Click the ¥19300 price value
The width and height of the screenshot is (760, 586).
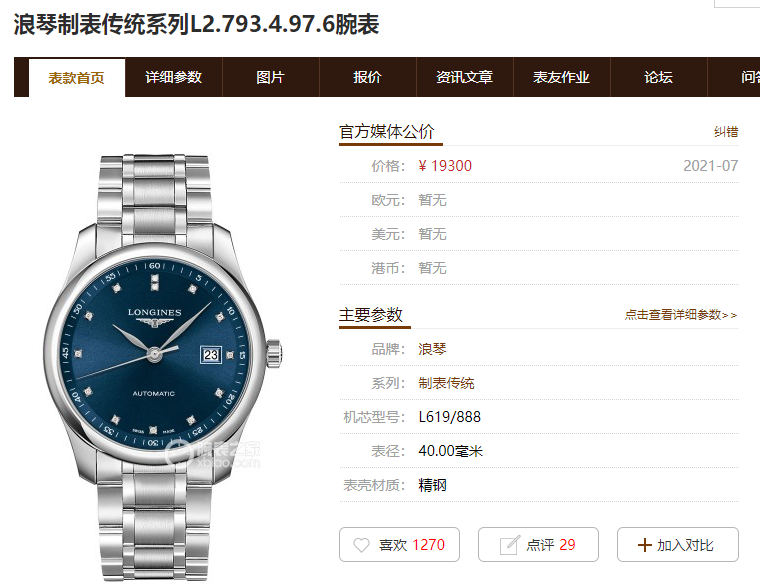[x=444, y=166]
